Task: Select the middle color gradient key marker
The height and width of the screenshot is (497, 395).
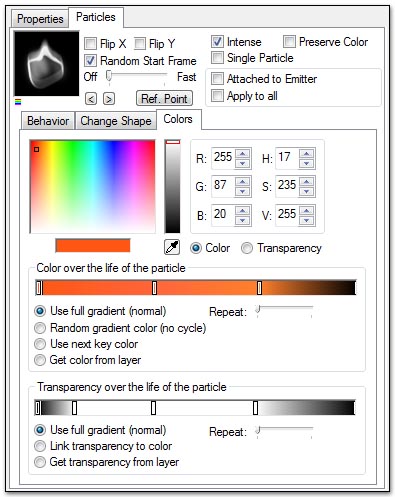Action: pyautogui.click(x=154, y=288)
